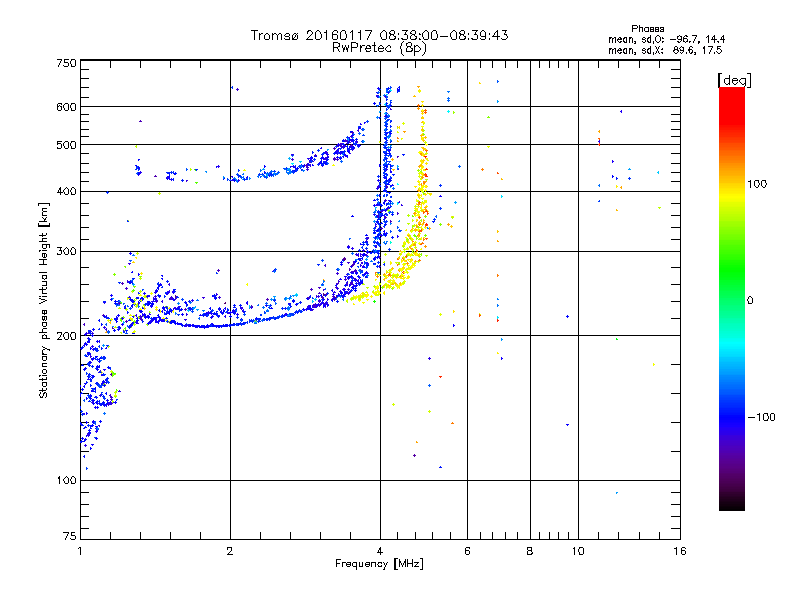This screenshot has height=600, width=800.
Task: Click the colorbar tick label '0'
Action: point(750,301)
